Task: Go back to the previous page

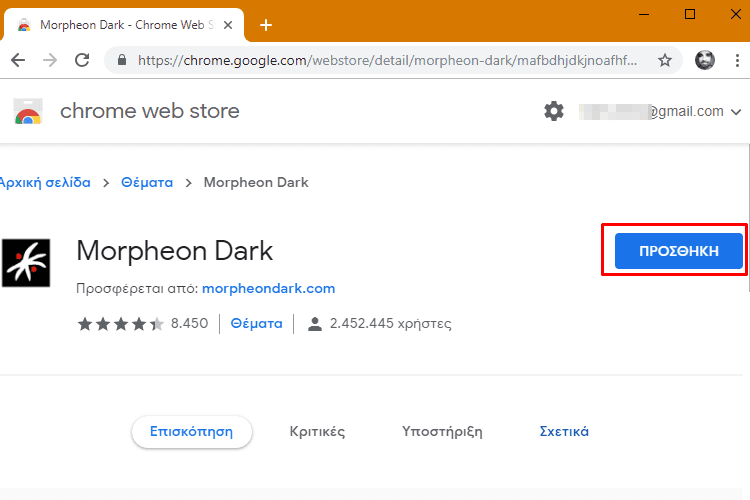Action: tap(18, 60)
